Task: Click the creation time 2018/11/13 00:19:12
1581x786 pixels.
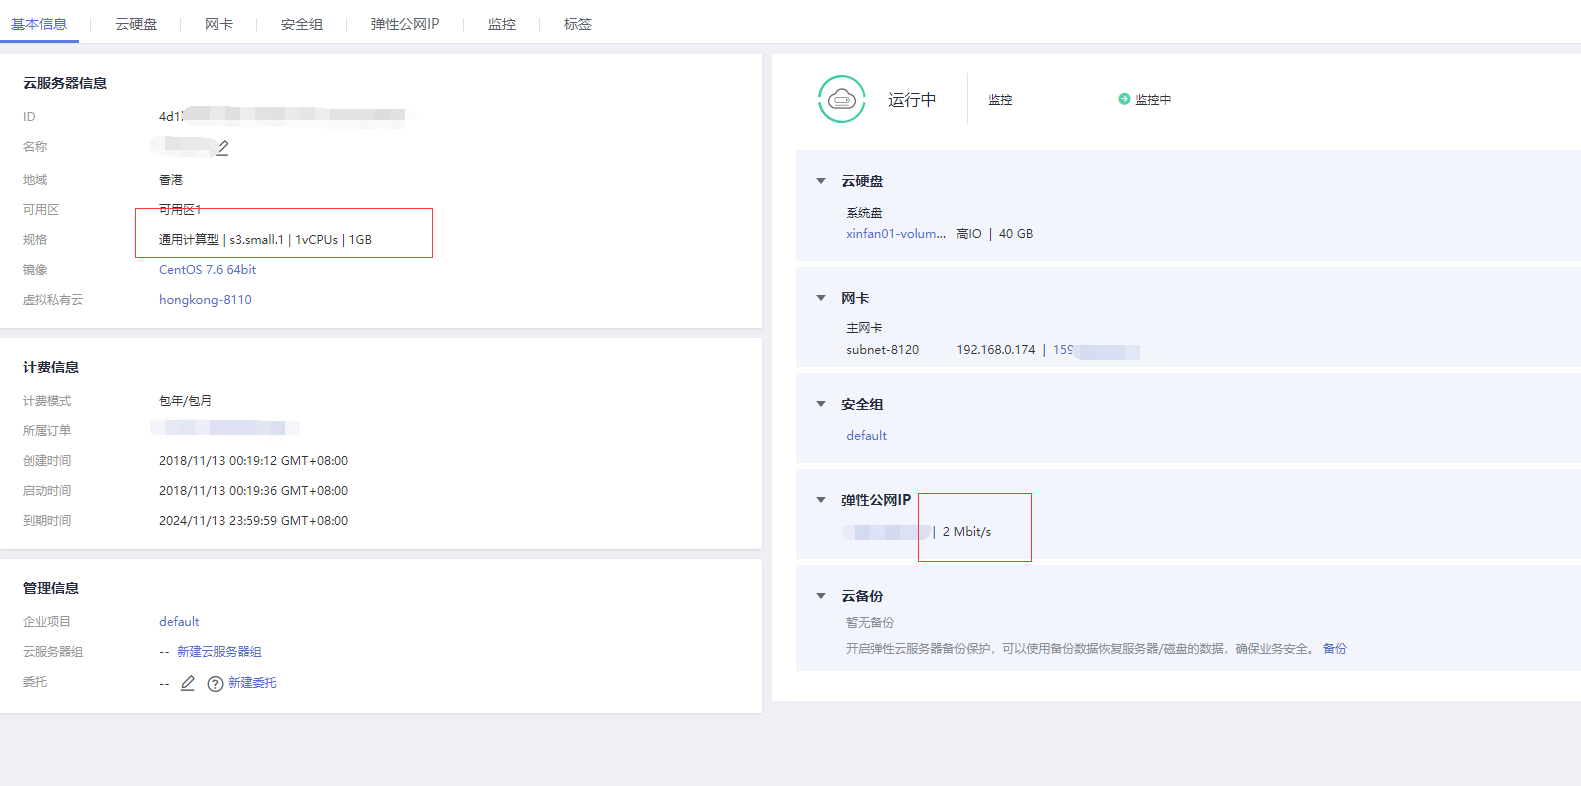Action: pyautogui.click(x=253, y=461)
